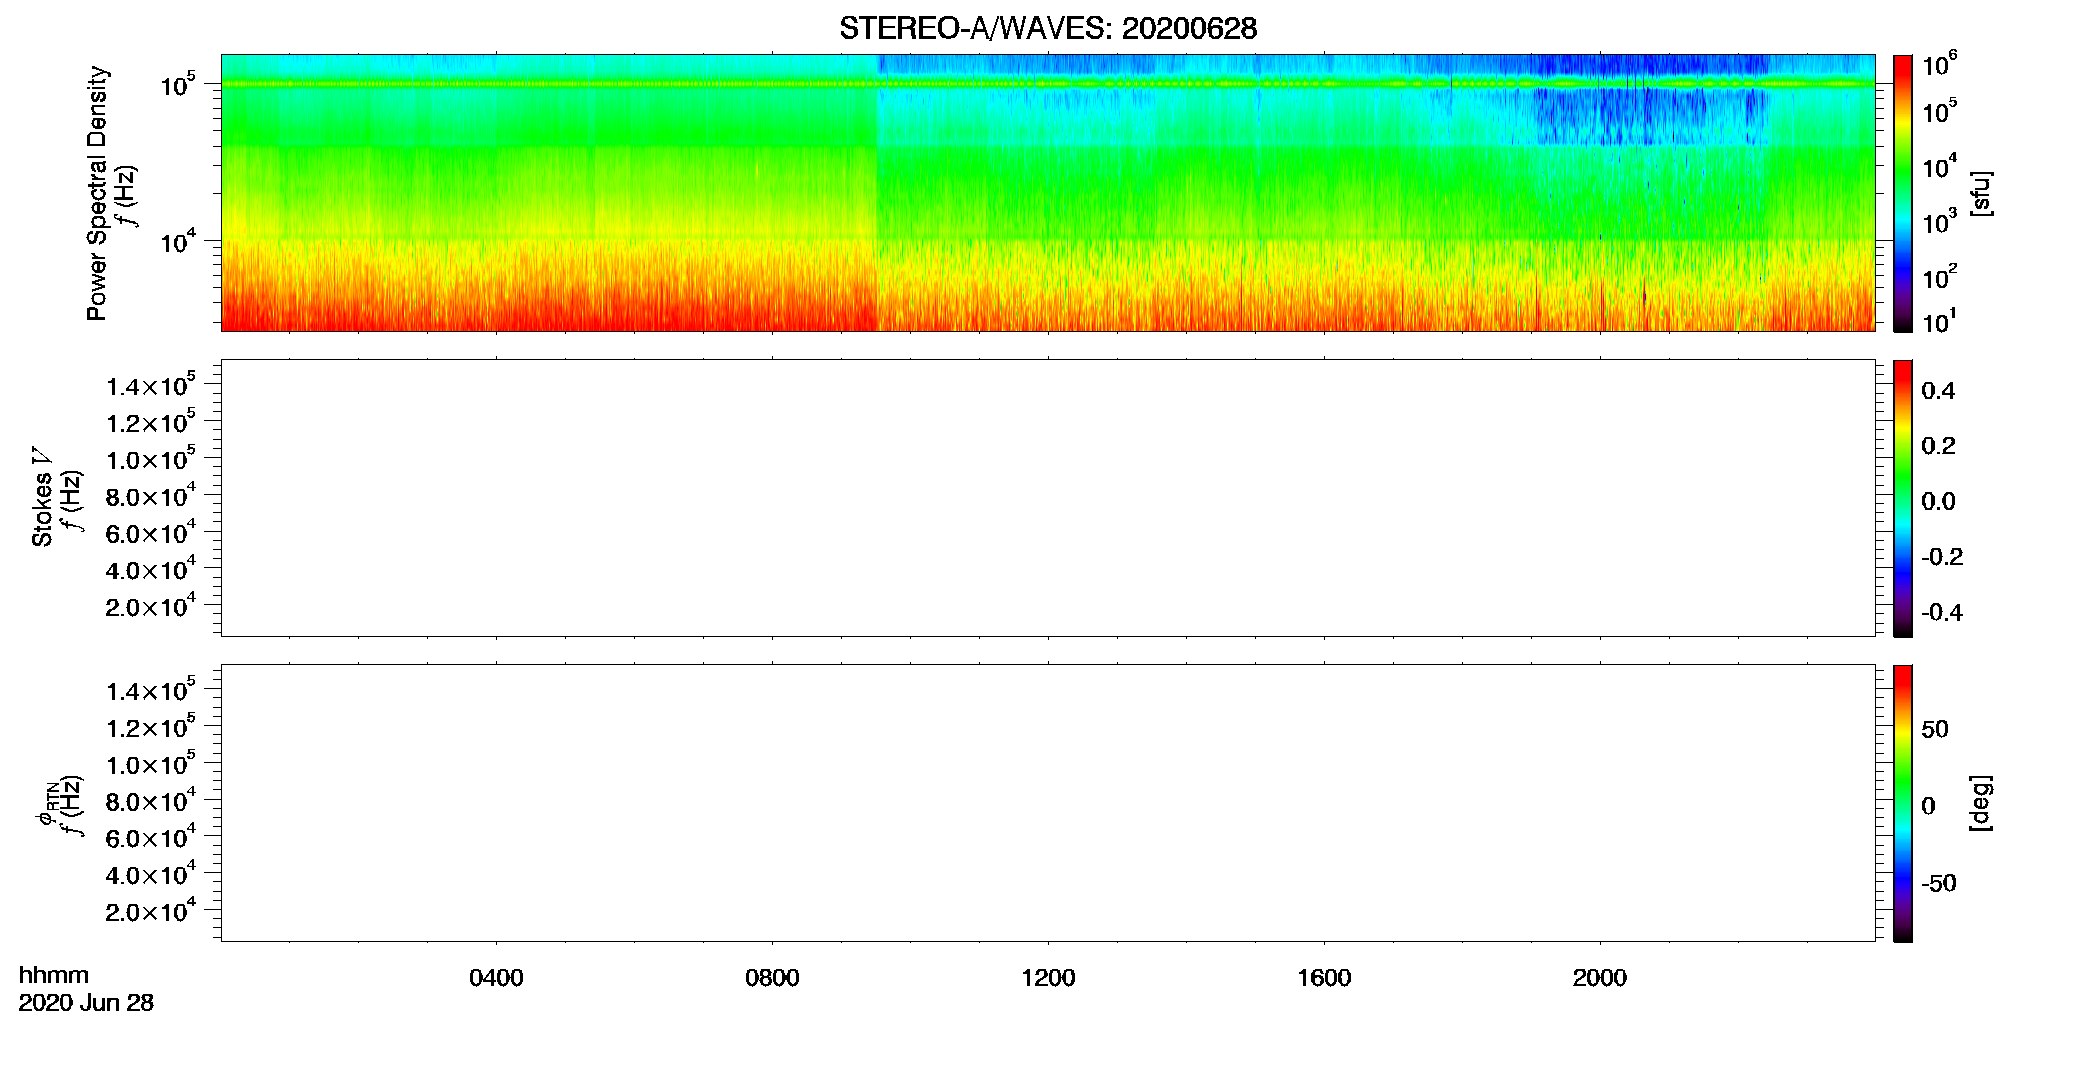Image resolution: width=2096 pixels, height=1080 pixels.
Task: Click the 2000 time tick label
Action: 1600,978
